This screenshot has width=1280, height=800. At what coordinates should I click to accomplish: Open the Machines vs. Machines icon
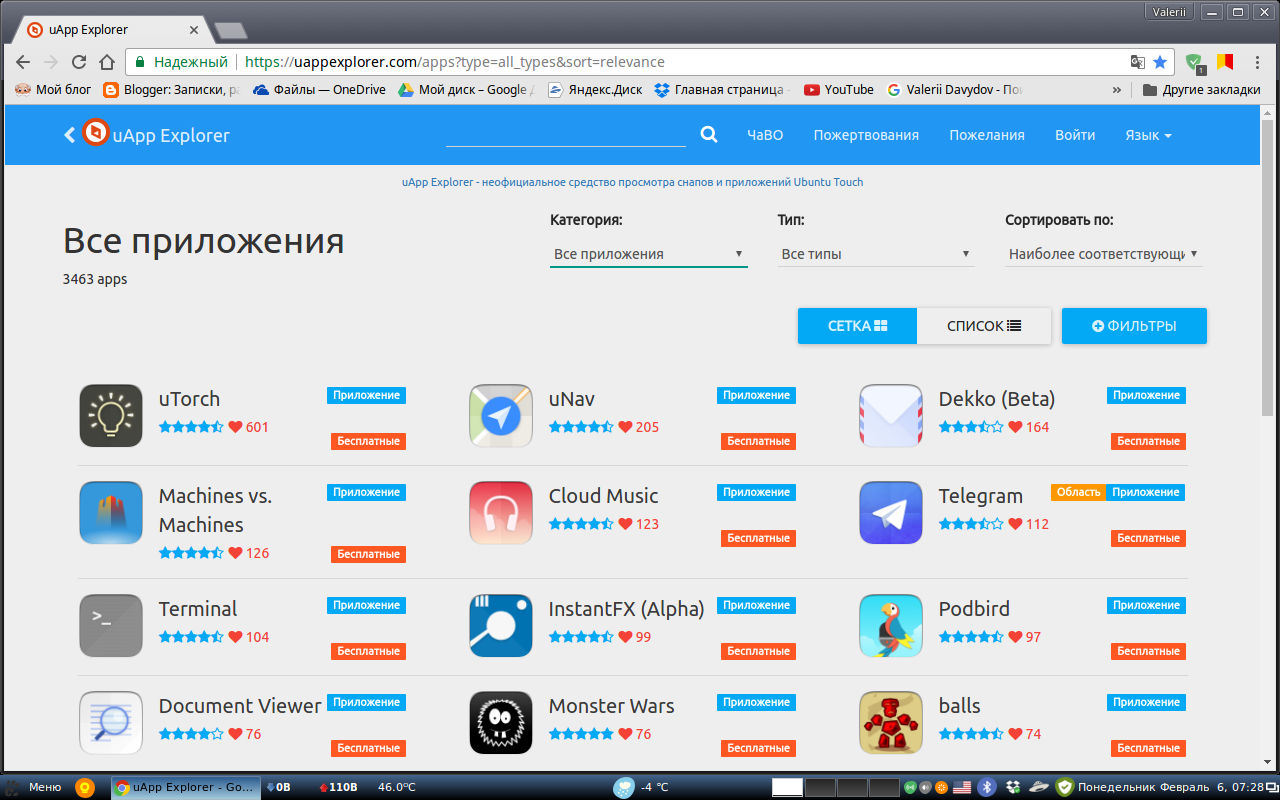coord(111,512)
